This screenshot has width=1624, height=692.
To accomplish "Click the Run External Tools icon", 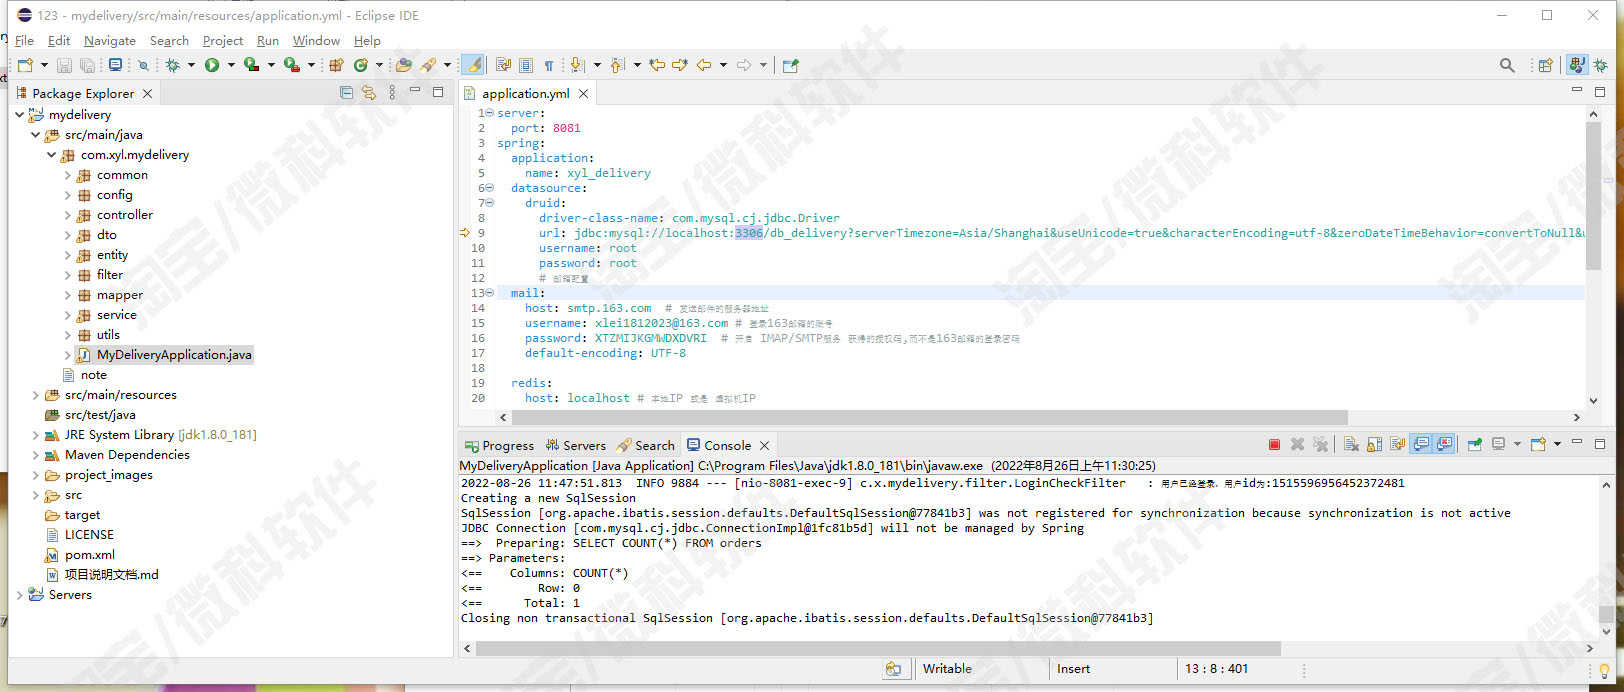I will (x=291, y=65).
